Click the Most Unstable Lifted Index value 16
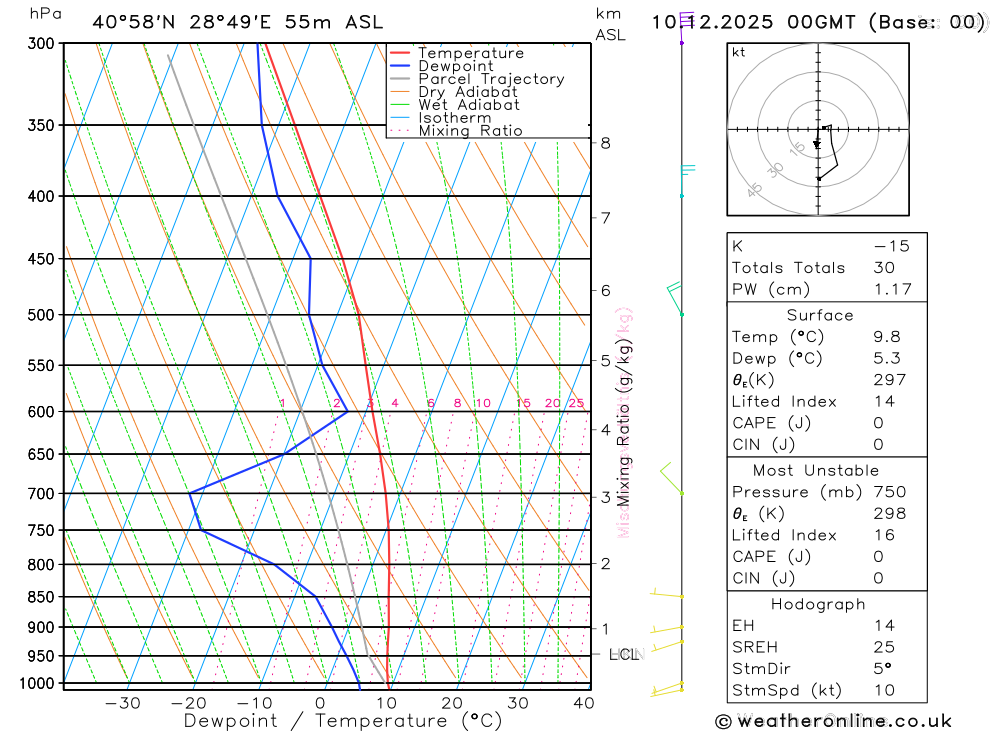 coord(885,535)
